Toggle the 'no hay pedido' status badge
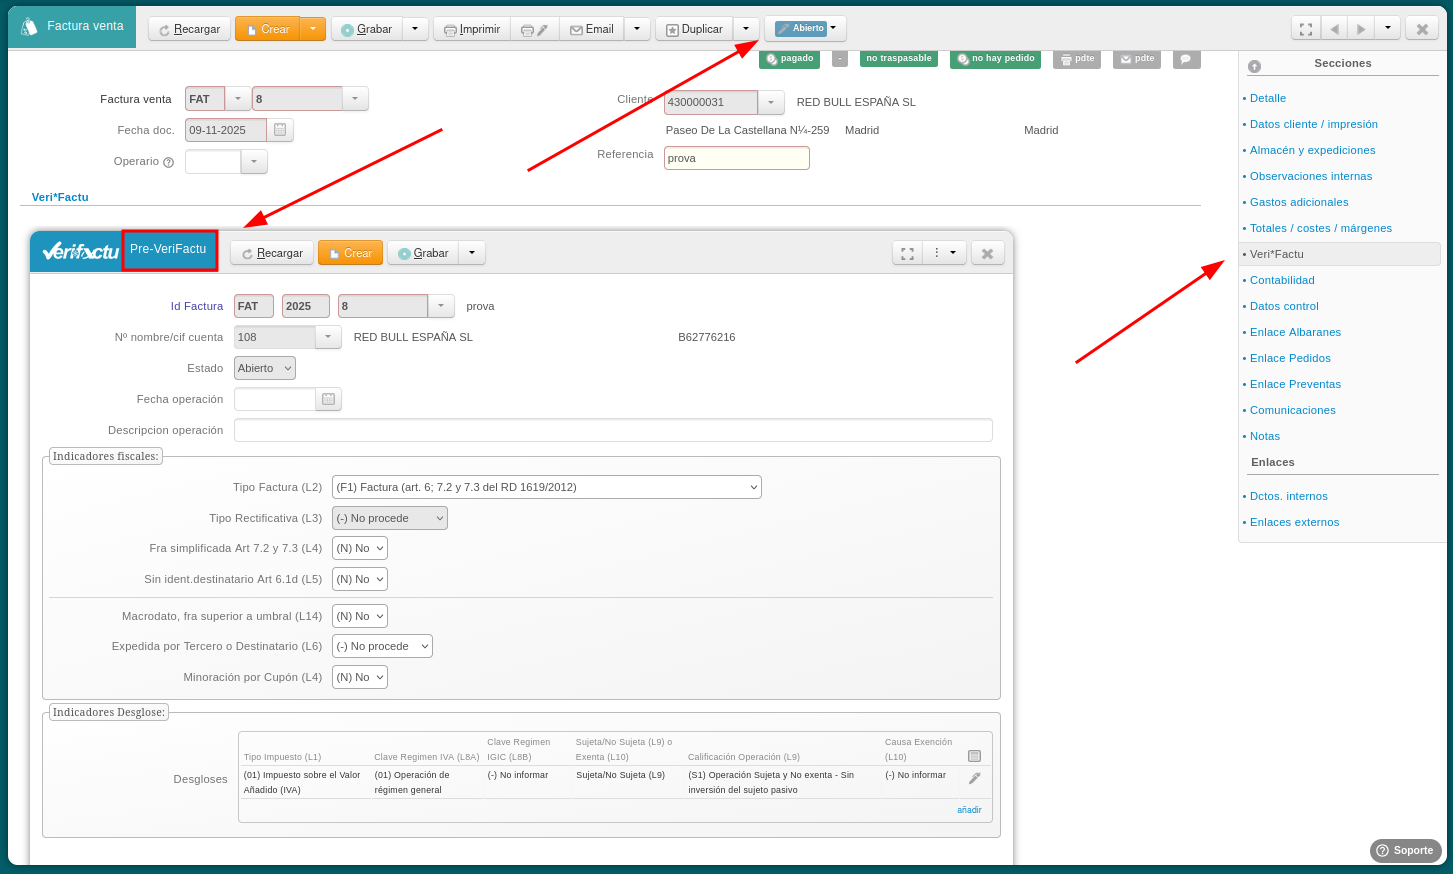The height and width of the screenshot is (874, 1453). 995,59
